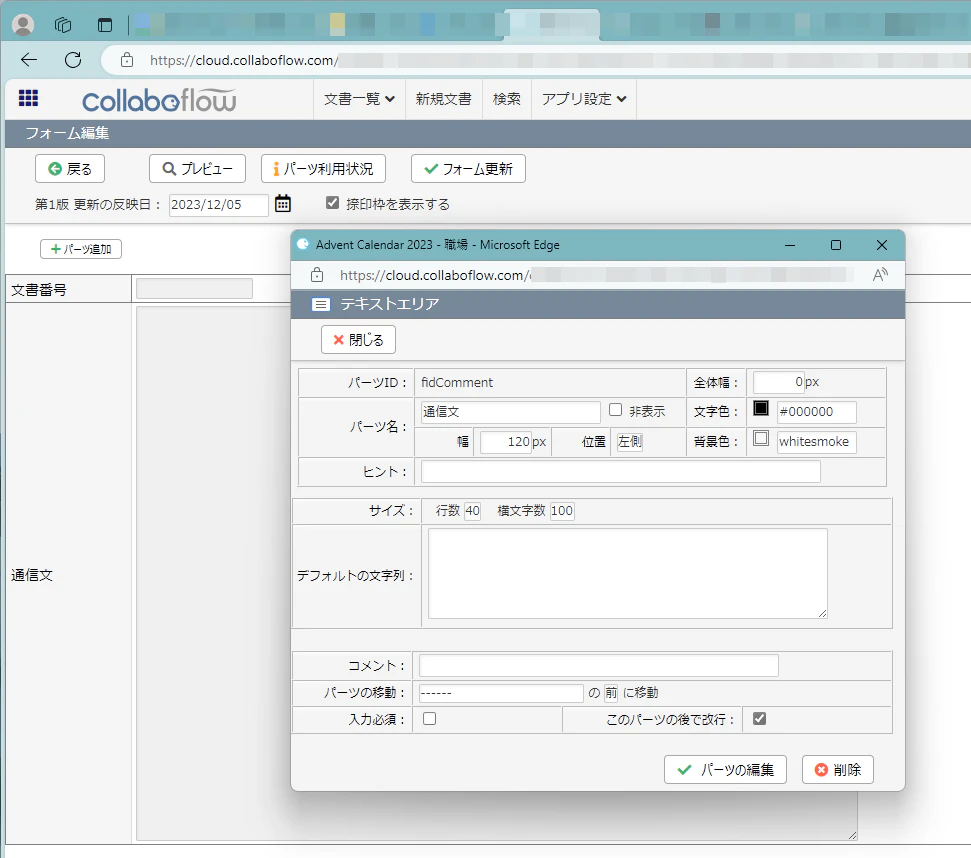Click the パーツ名 input with 通信文

(x=511, y=412)
